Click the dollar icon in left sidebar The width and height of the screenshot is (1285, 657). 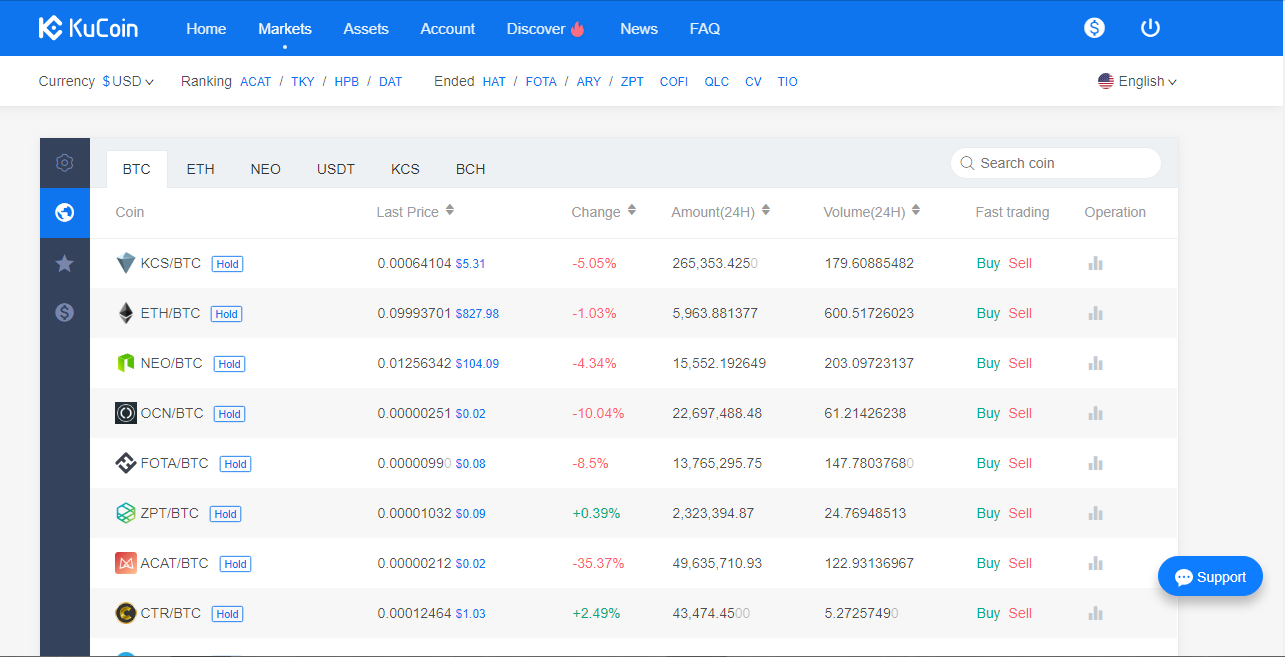pos(65,313)
